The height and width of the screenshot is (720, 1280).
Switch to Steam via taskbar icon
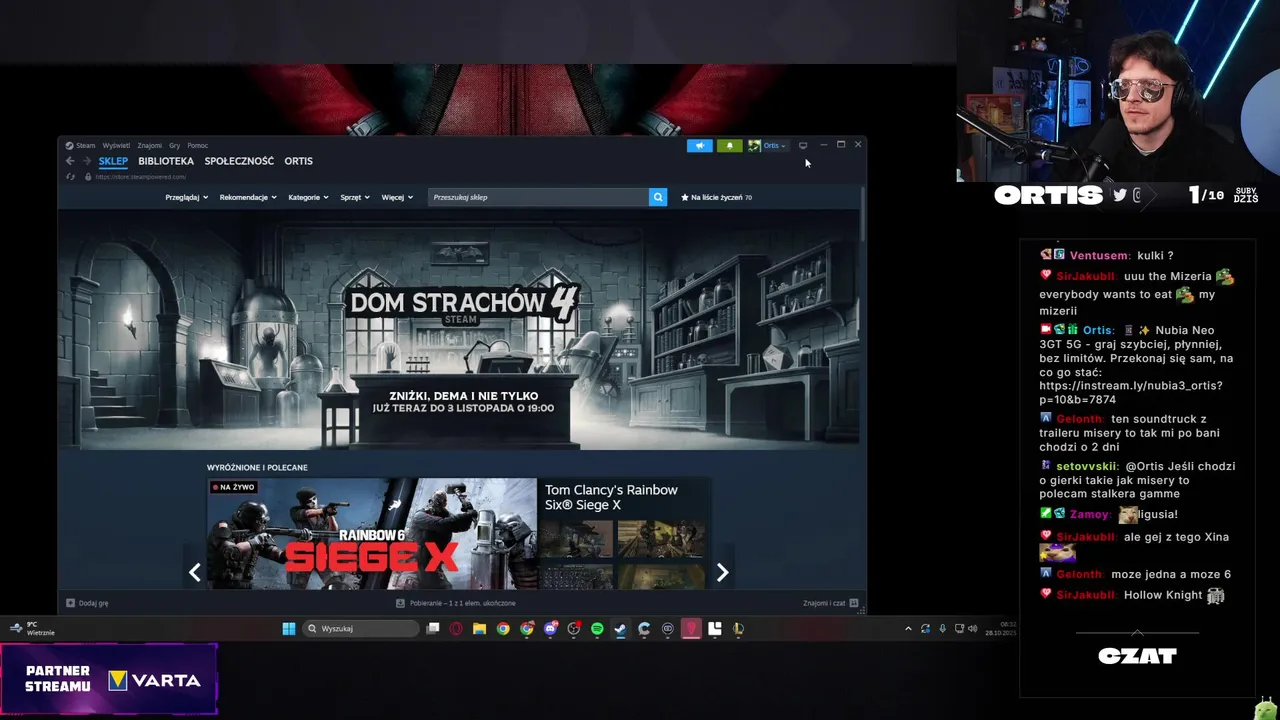(x=620, y=628)
